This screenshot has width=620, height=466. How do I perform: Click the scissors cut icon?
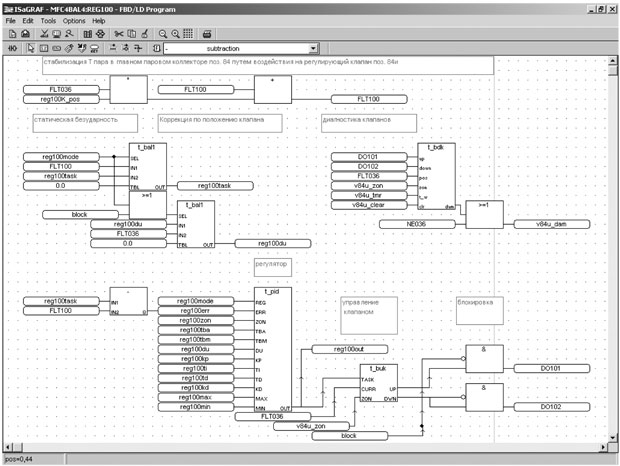click(119, 34)
